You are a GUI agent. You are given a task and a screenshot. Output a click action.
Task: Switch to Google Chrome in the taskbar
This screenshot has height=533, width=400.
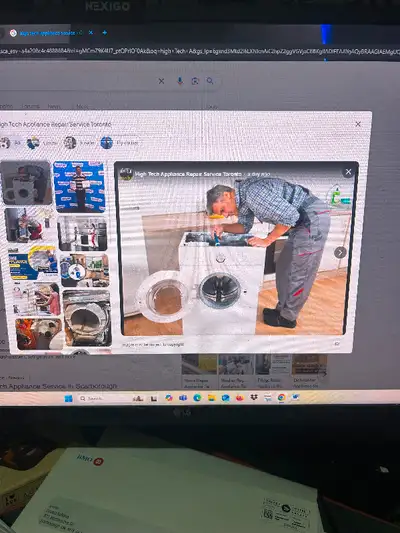(x=281, y=397)
